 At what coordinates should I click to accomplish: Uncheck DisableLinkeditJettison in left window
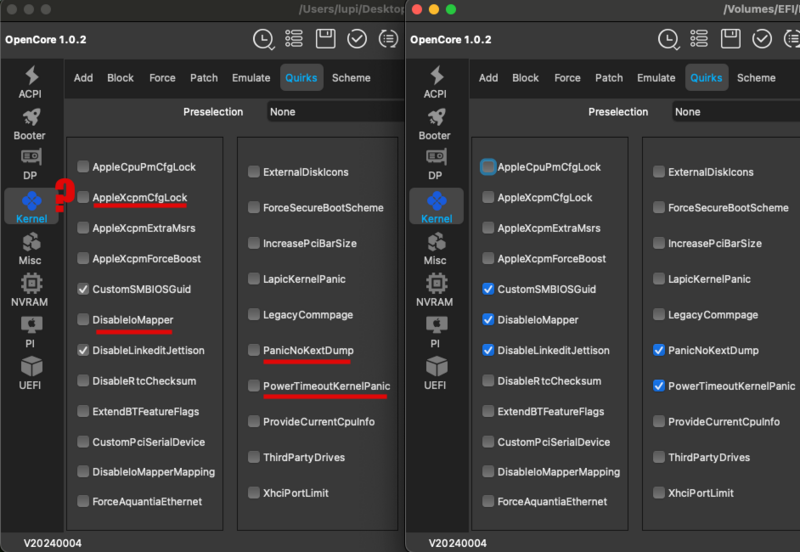pyautogui.click(x=83, y=350)
